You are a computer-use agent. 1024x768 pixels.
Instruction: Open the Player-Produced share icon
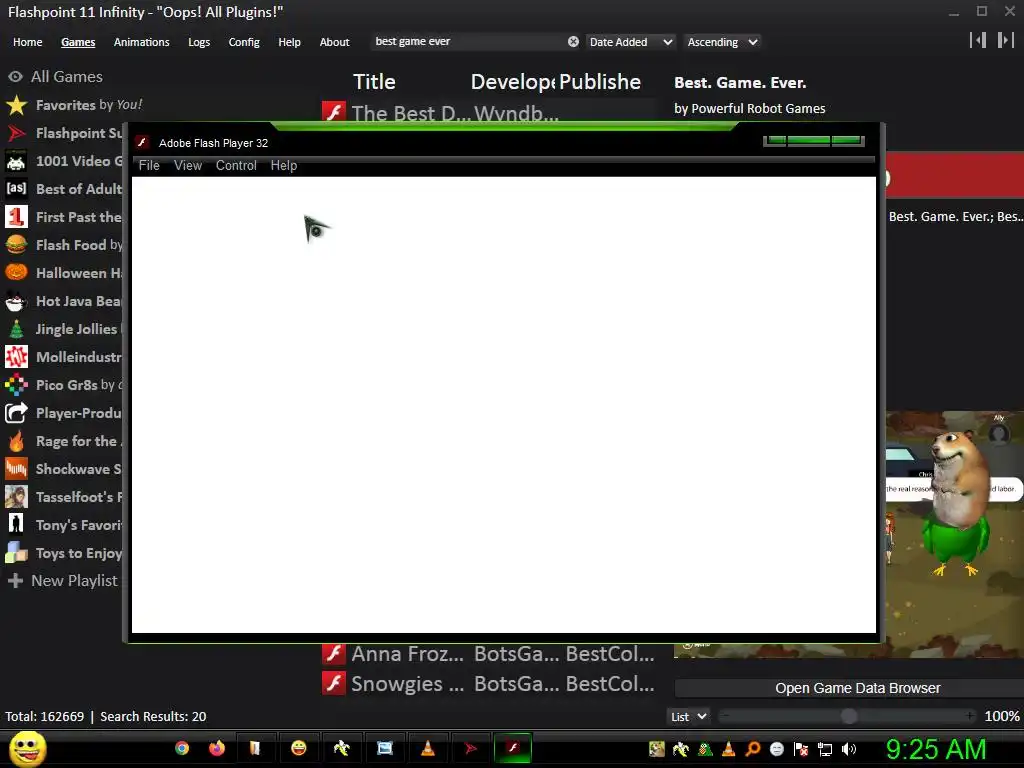(16, 413)
